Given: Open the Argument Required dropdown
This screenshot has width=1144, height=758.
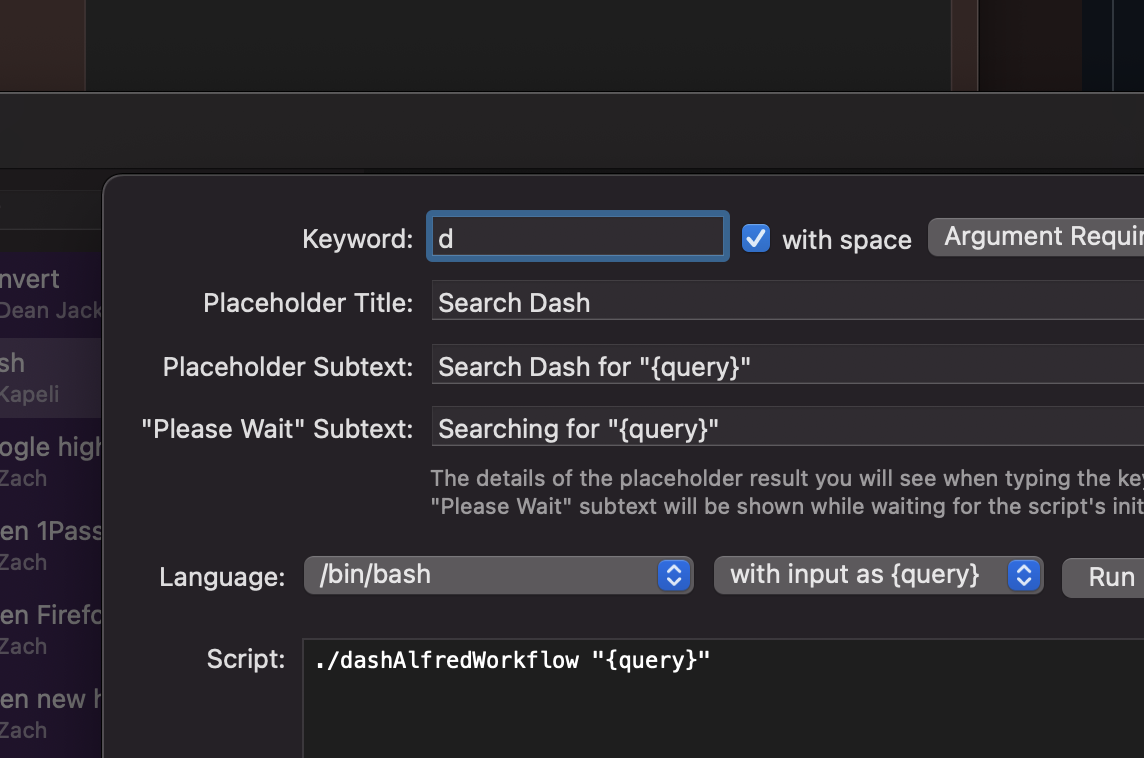Looking at the screenshot, I should click(1036, 237).
